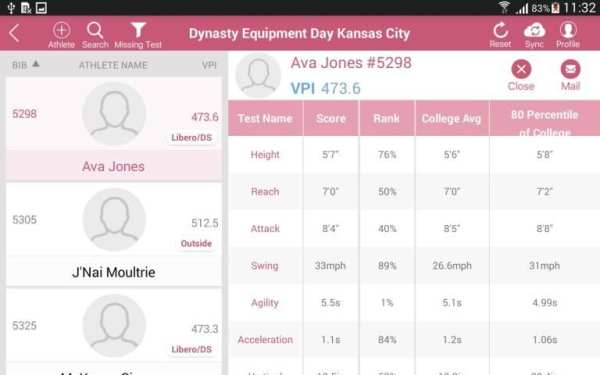The height and width of the screenshot is (375, 600).
Task: Open the Swing test row
Action: tap(414, 266)
